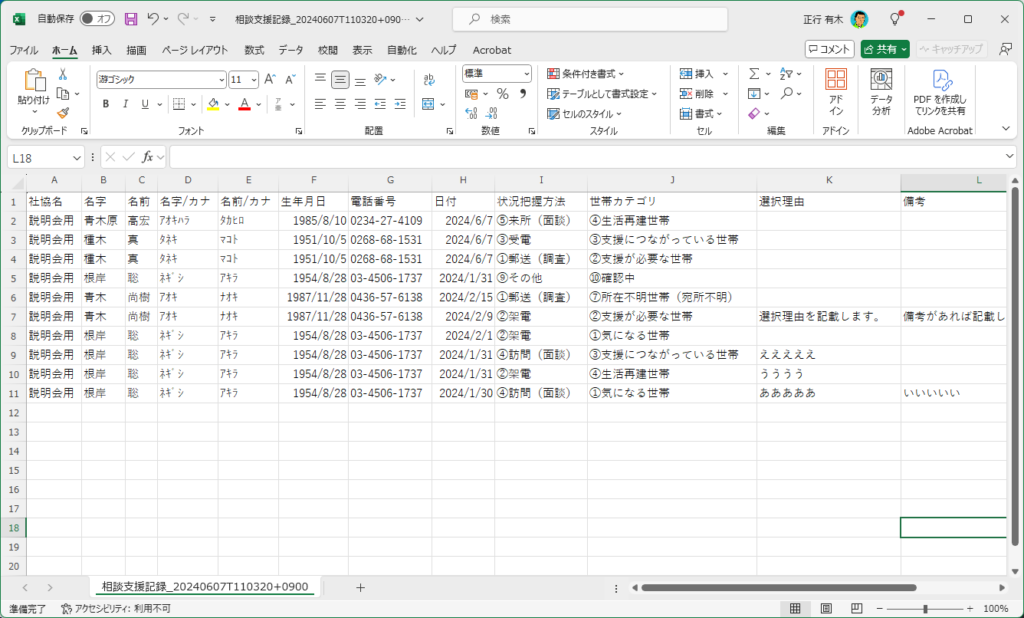The height and width of the screenshot is (618, 1024).
Task: Click the 共有 share button
Action: point(884,49)
